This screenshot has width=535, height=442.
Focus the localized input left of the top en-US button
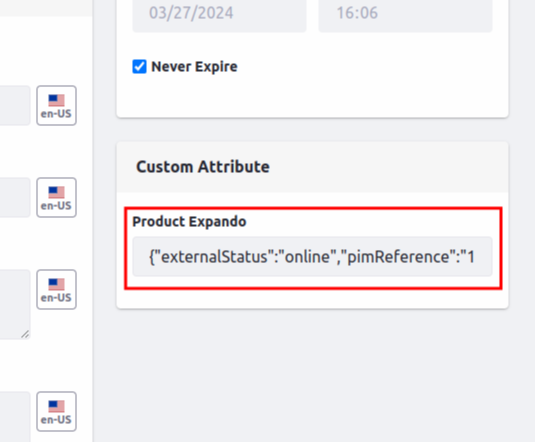(x=15, y=105)
